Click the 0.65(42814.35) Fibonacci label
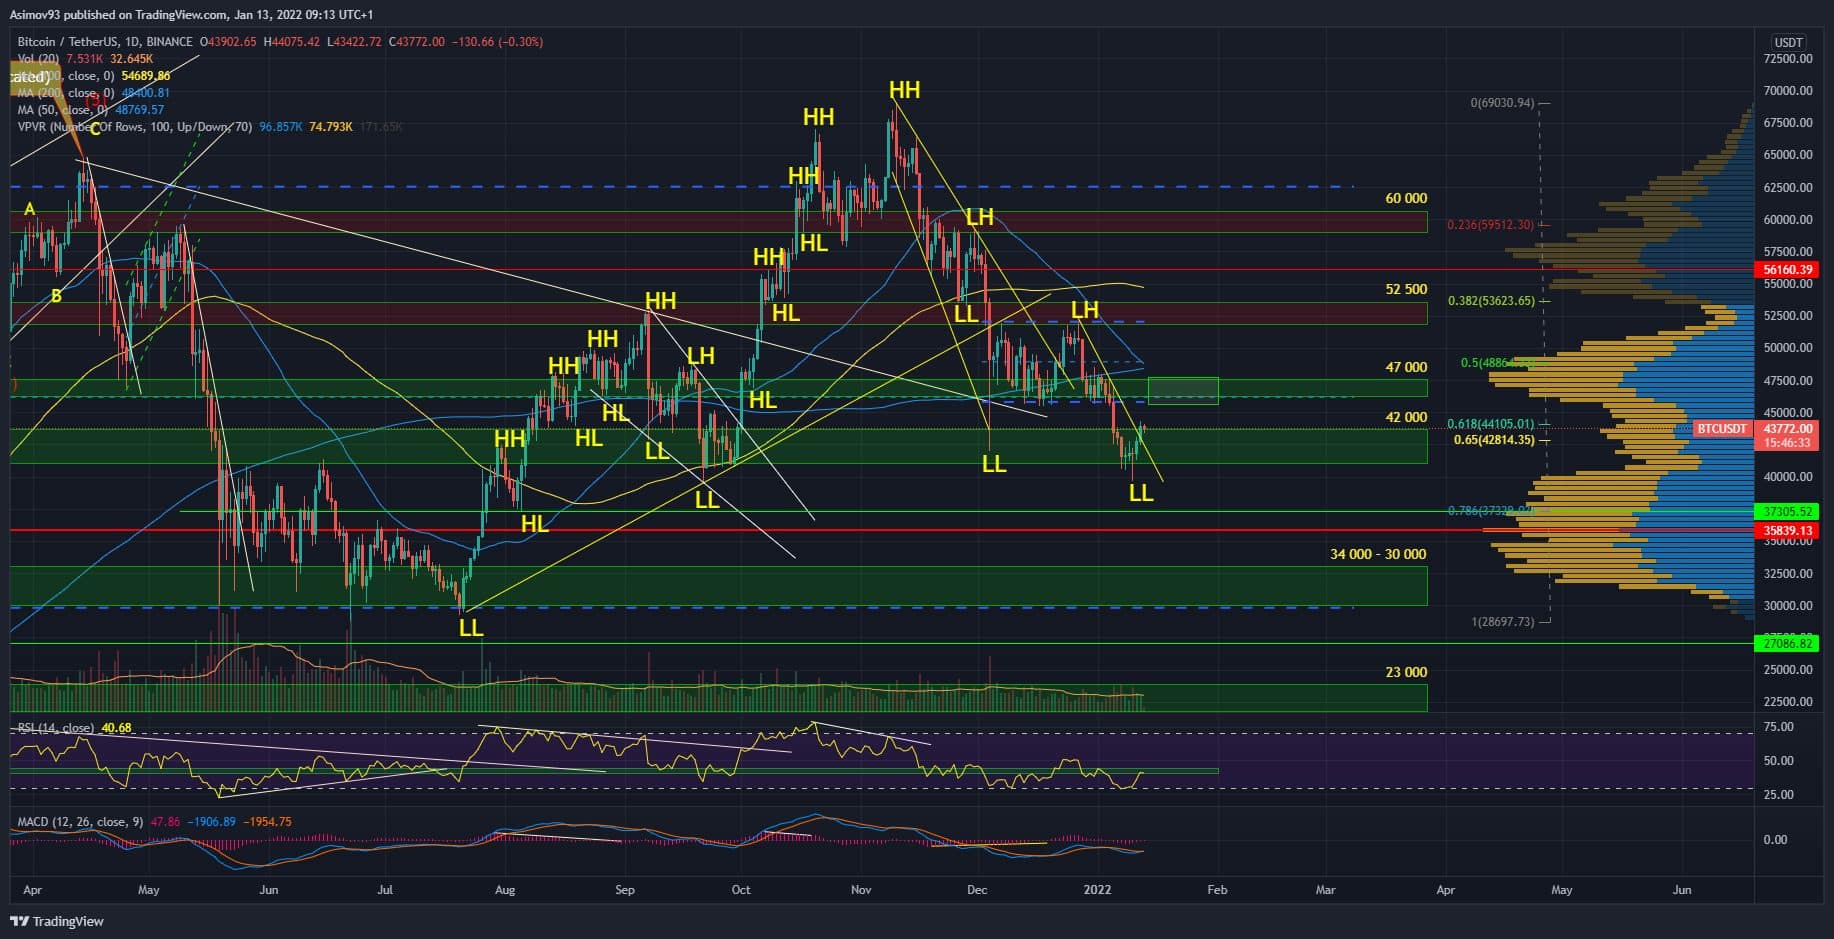This screenshot has width=1834, height=939. click(1494, 440)
